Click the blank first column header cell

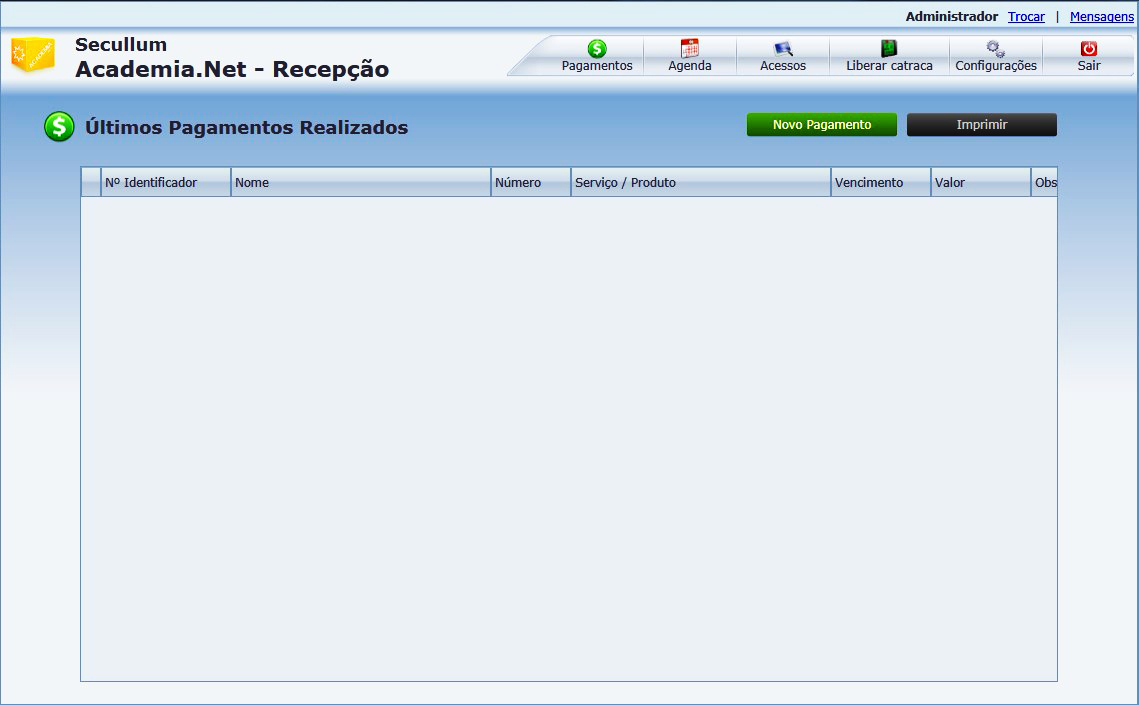coord(91,183)
